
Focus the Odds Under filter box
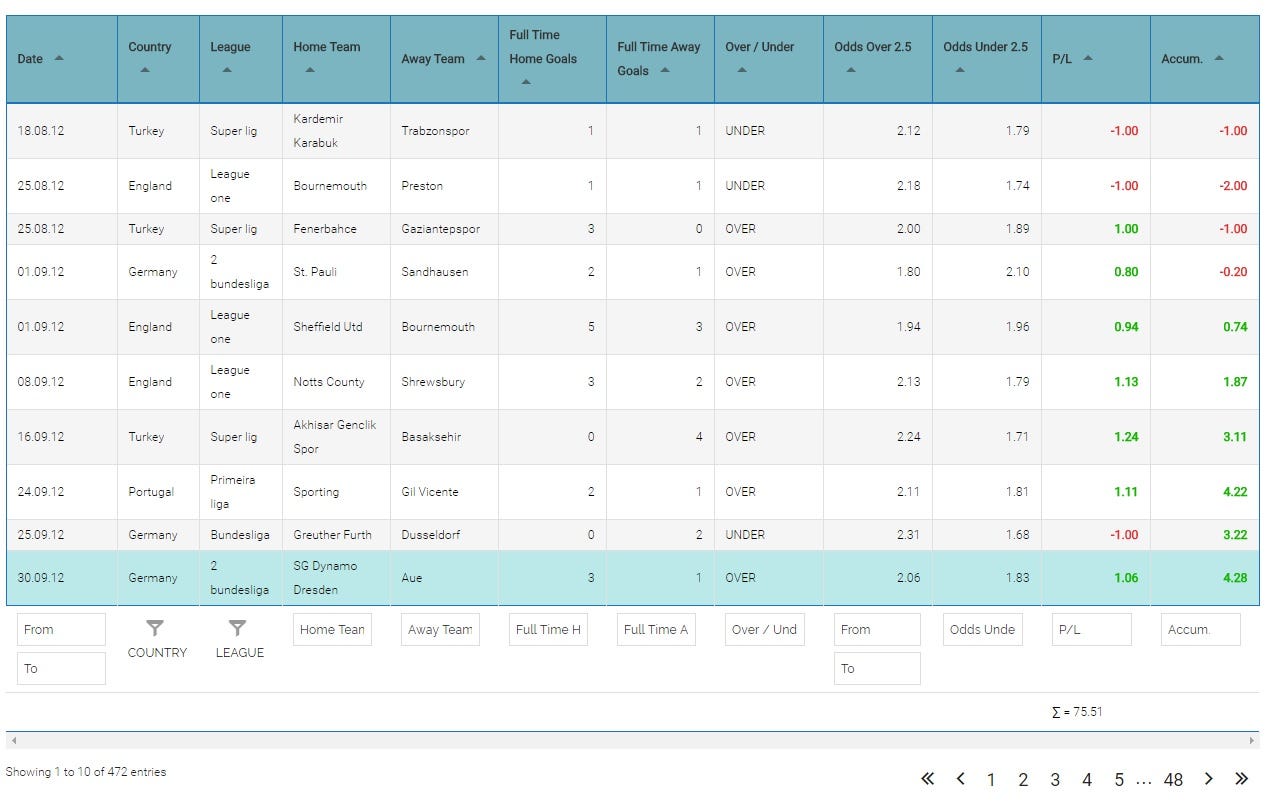[x=982, y=629]
